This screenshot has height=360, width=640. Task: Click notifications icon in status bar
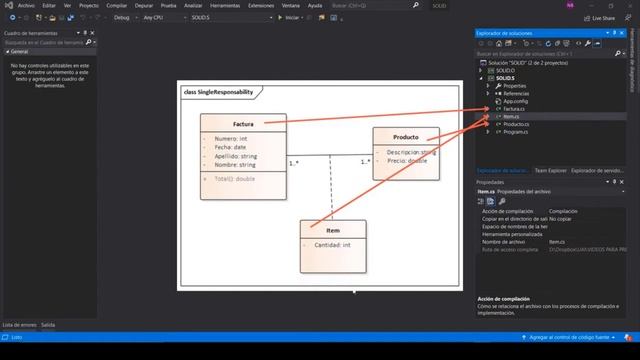[x=628, y=337]
